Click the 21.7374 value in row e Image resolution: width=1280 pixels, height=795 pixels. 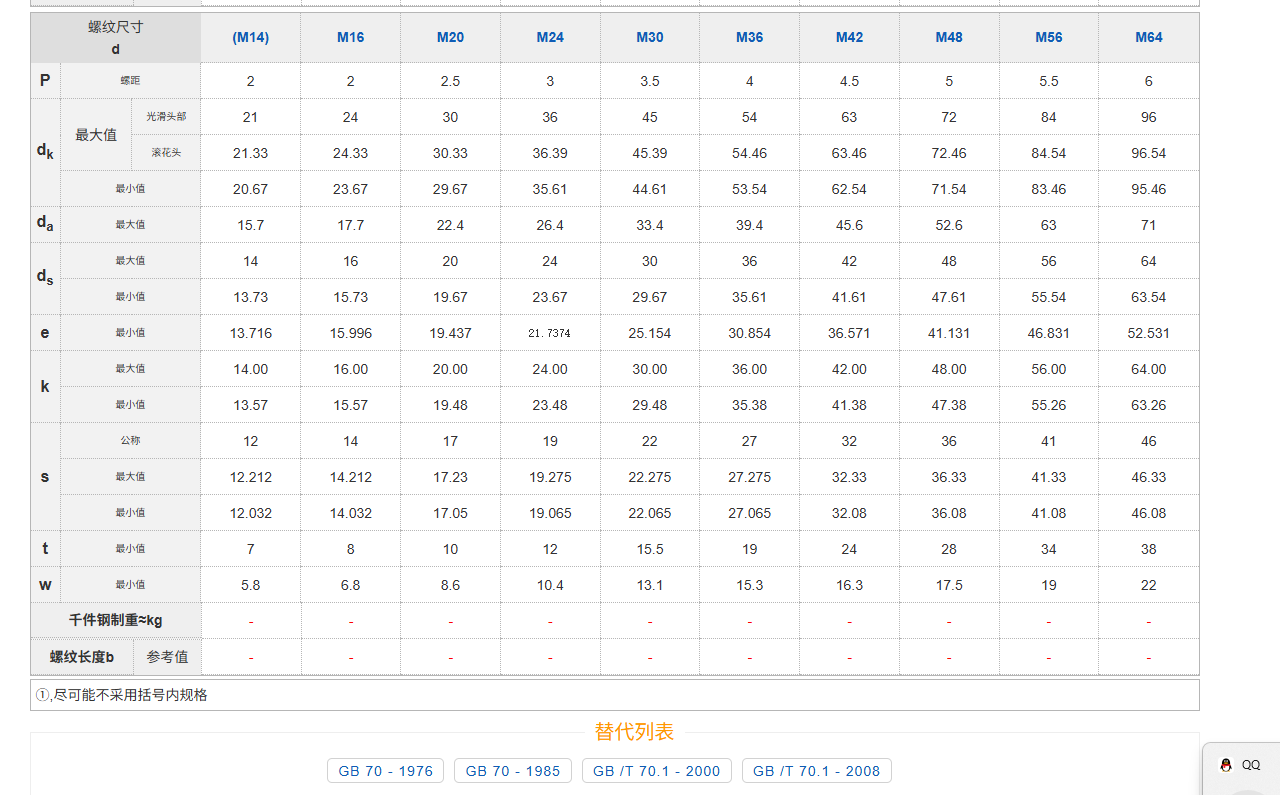pyautogui.click(x=550, y=333)
